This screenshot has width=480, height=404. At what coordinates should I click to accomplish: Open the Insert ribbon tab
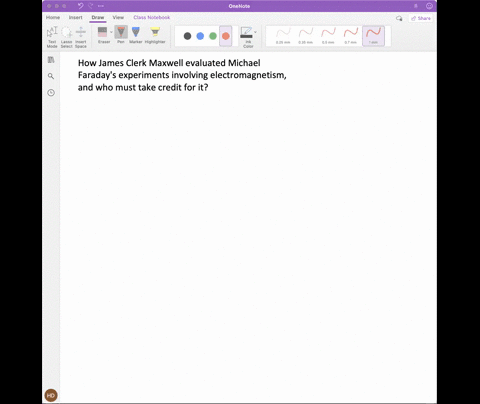76,17
